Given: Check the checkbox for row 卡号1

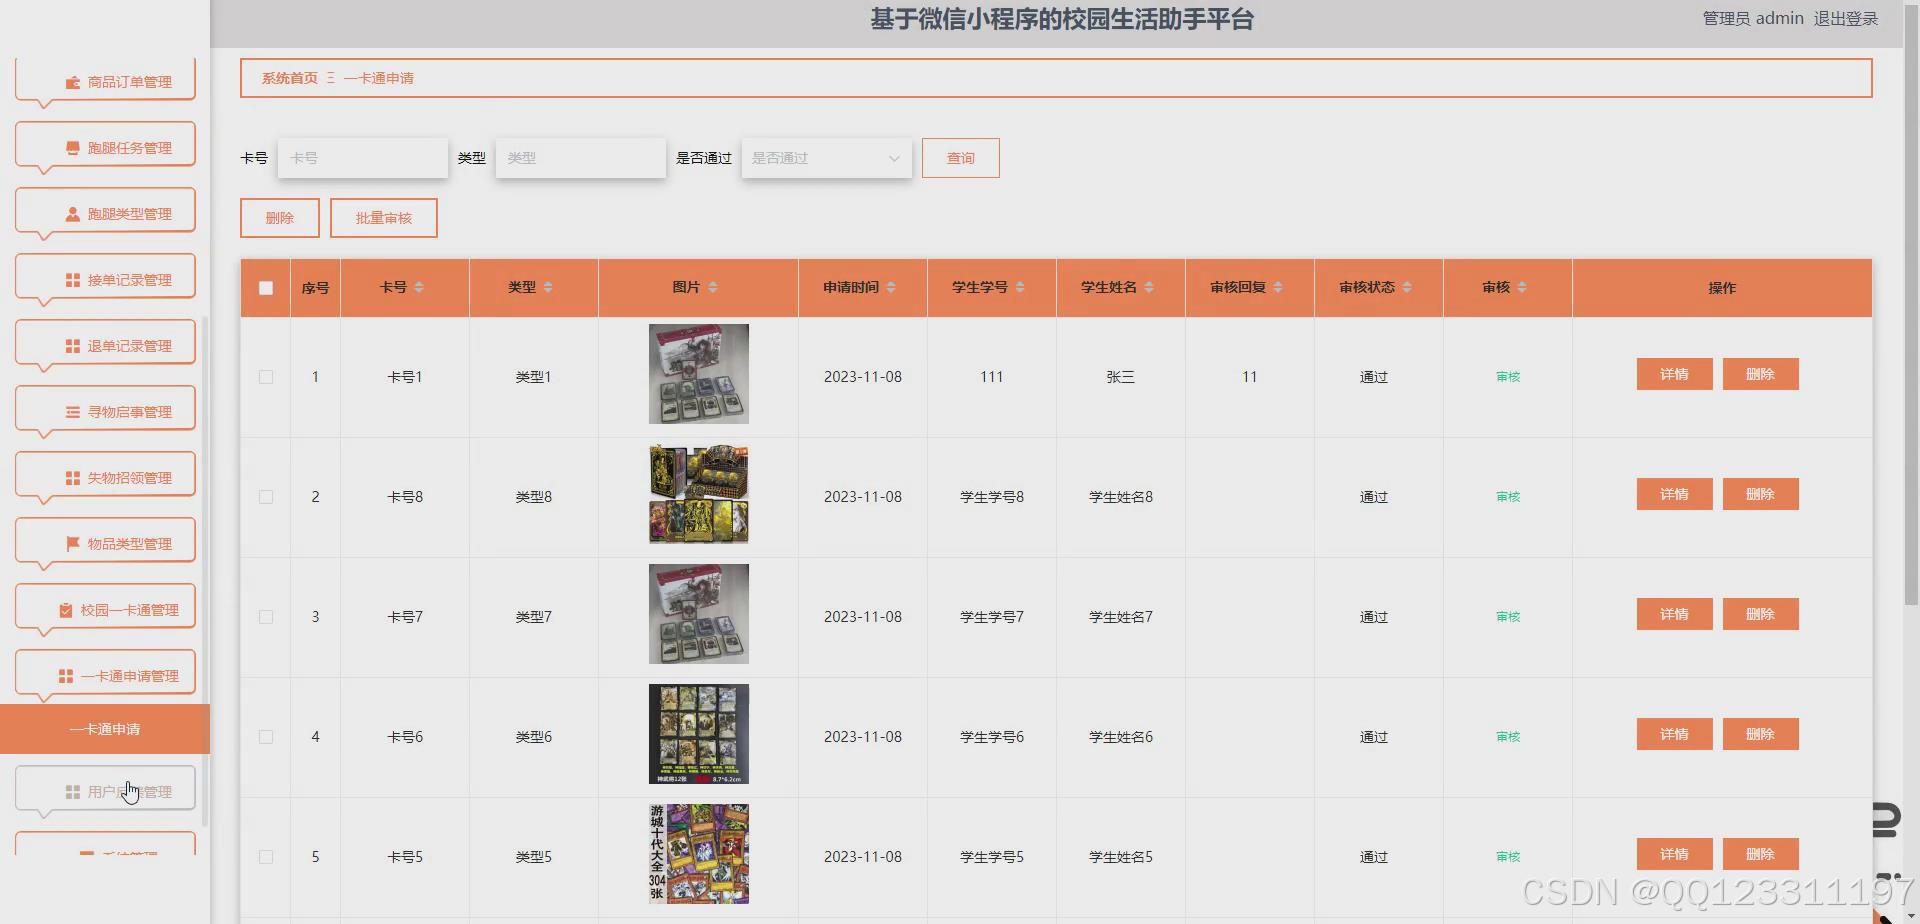Looking at the screenshot, I should point(266,377).
